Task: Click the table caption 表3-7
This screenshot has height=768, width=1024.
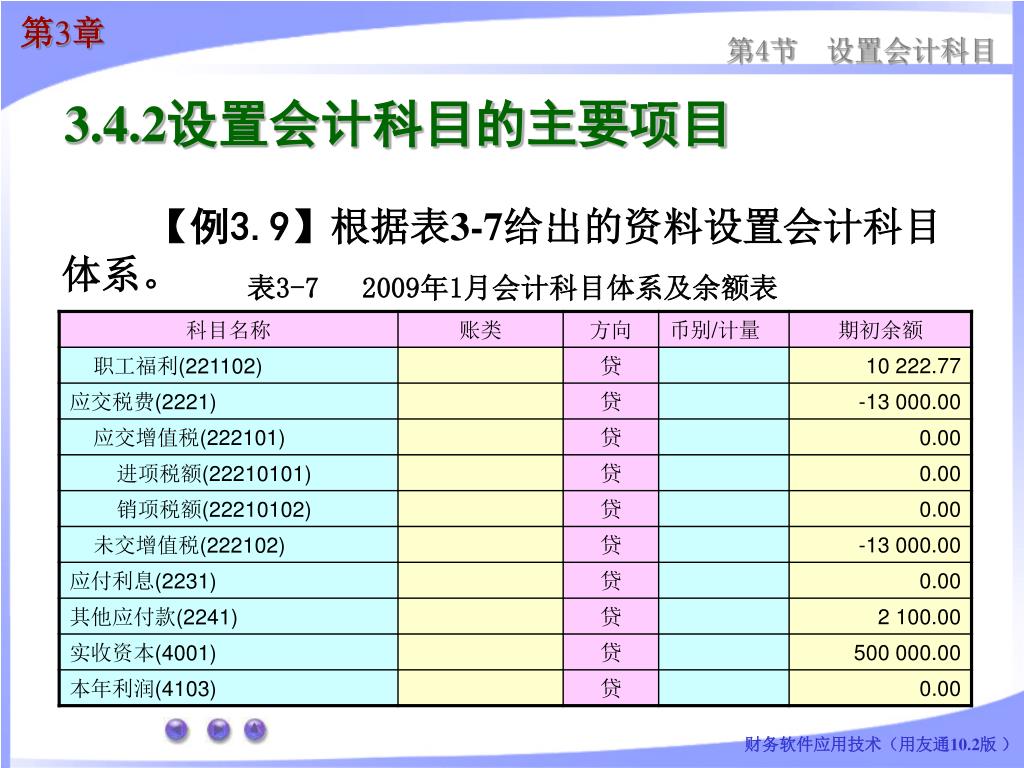Action: point(282,288)
